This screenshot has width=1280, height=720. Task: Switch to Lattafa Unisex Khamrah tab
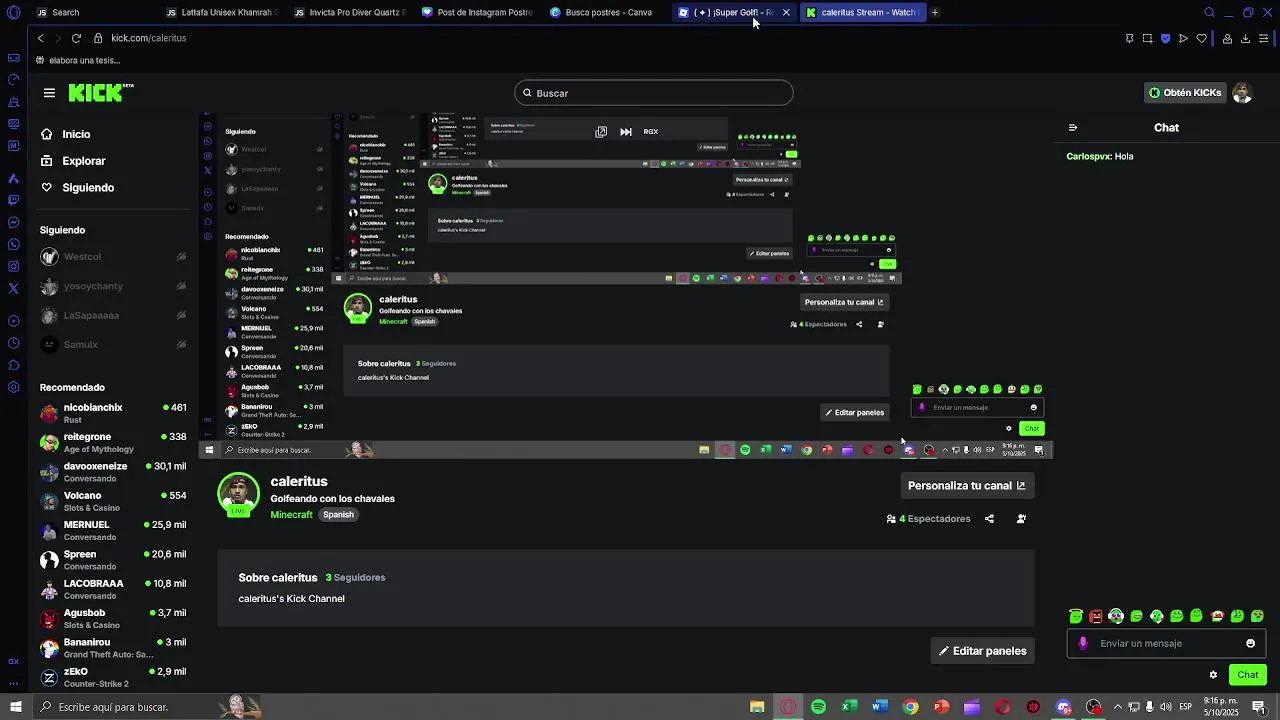pyautogui.click(x=222, y=12)
